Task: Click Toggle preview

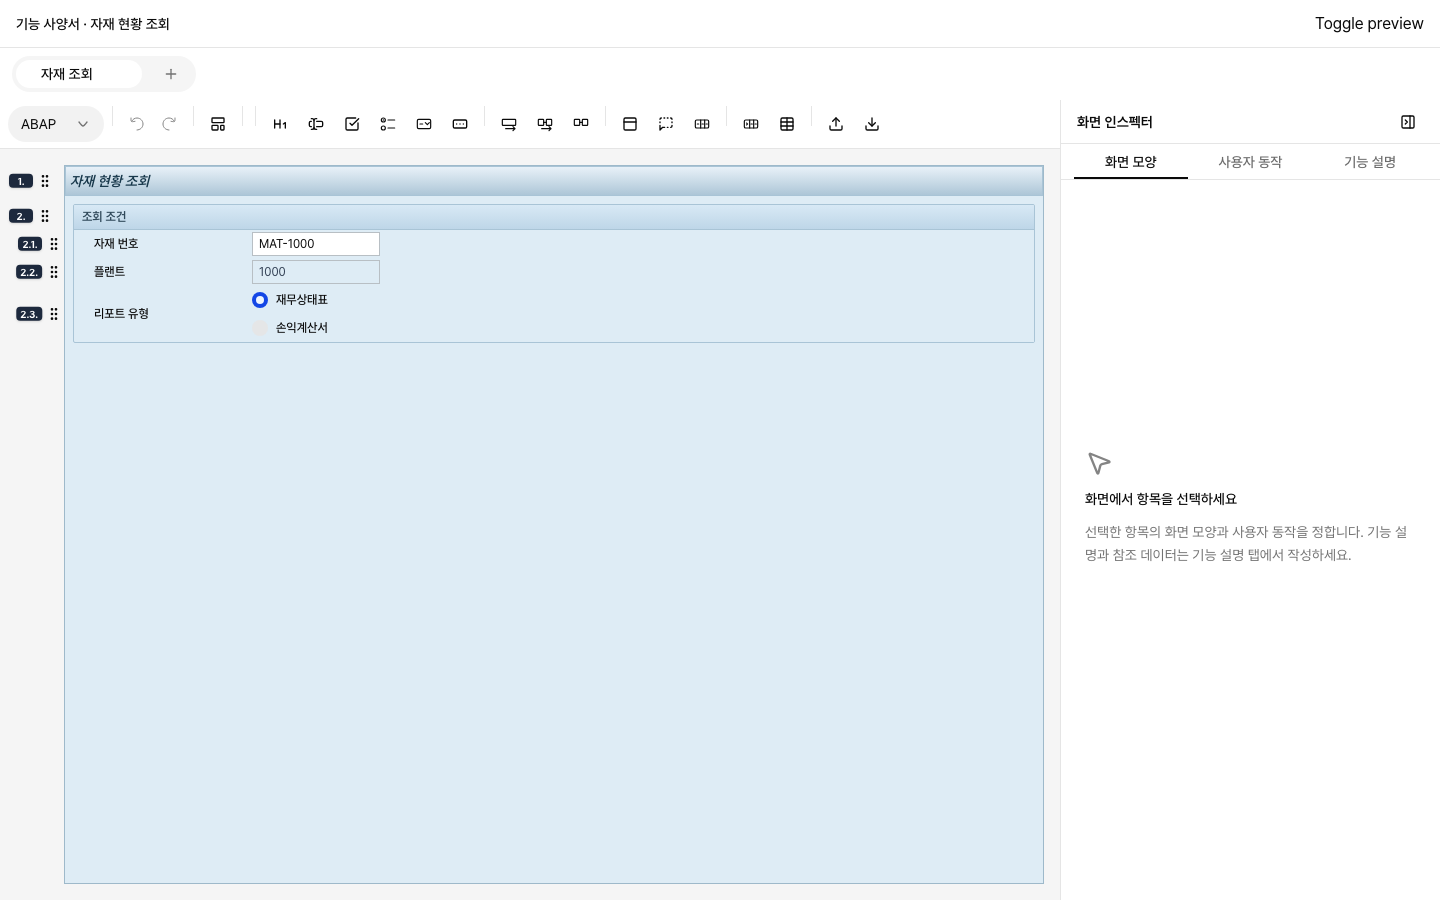Action: tap(1369, 23)
